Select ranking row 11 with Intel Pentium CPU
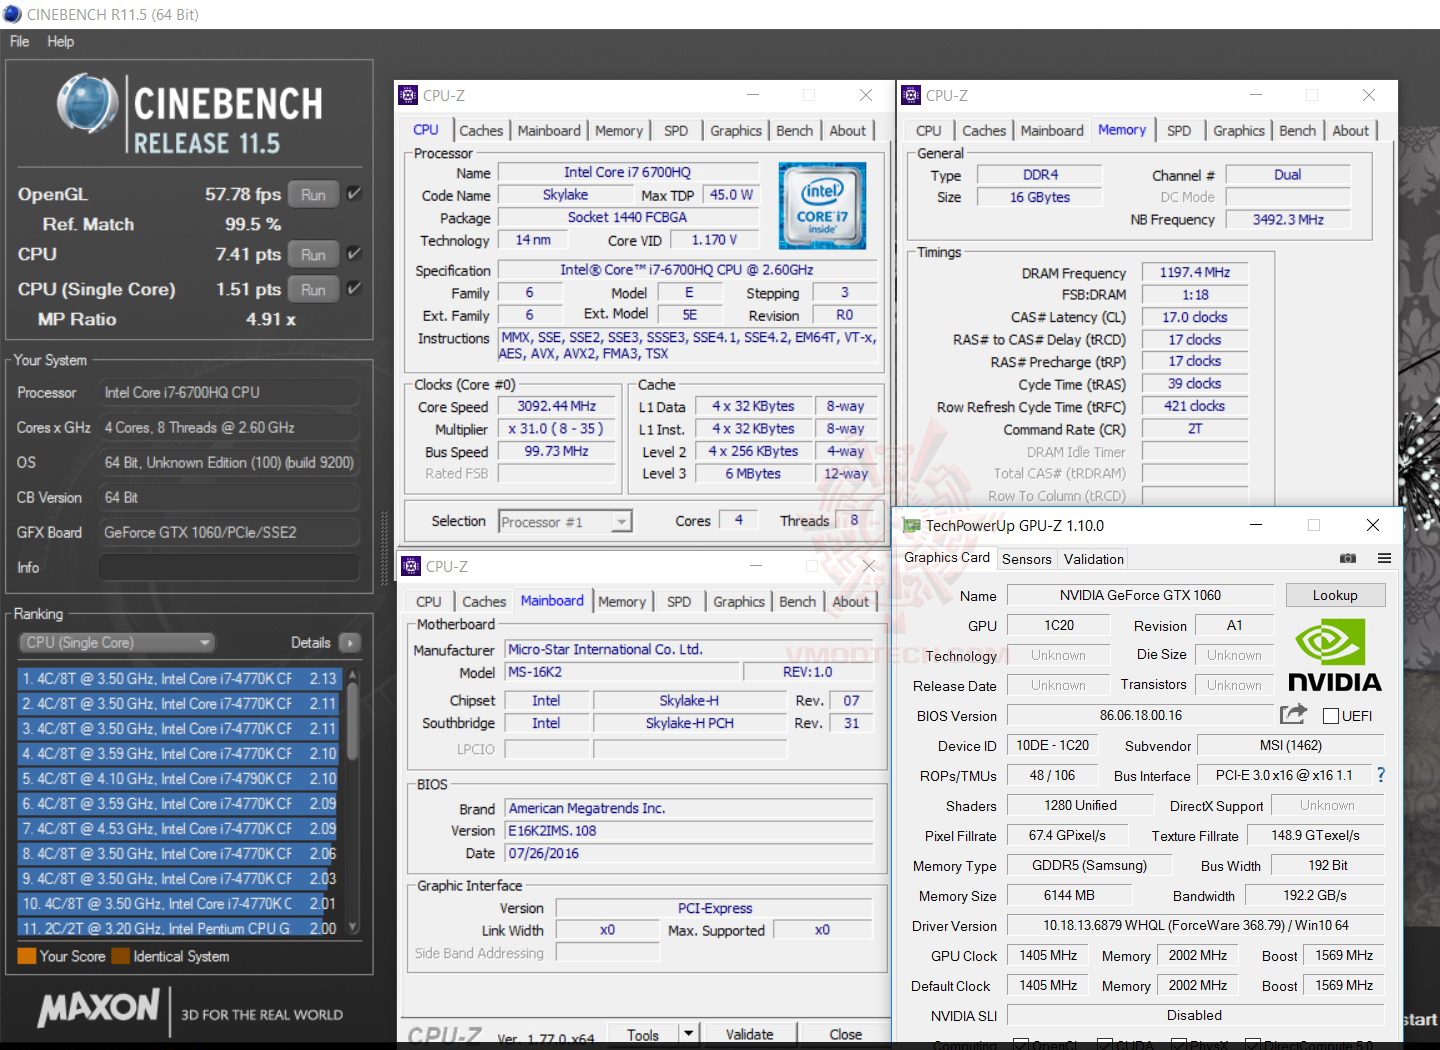 180,929
